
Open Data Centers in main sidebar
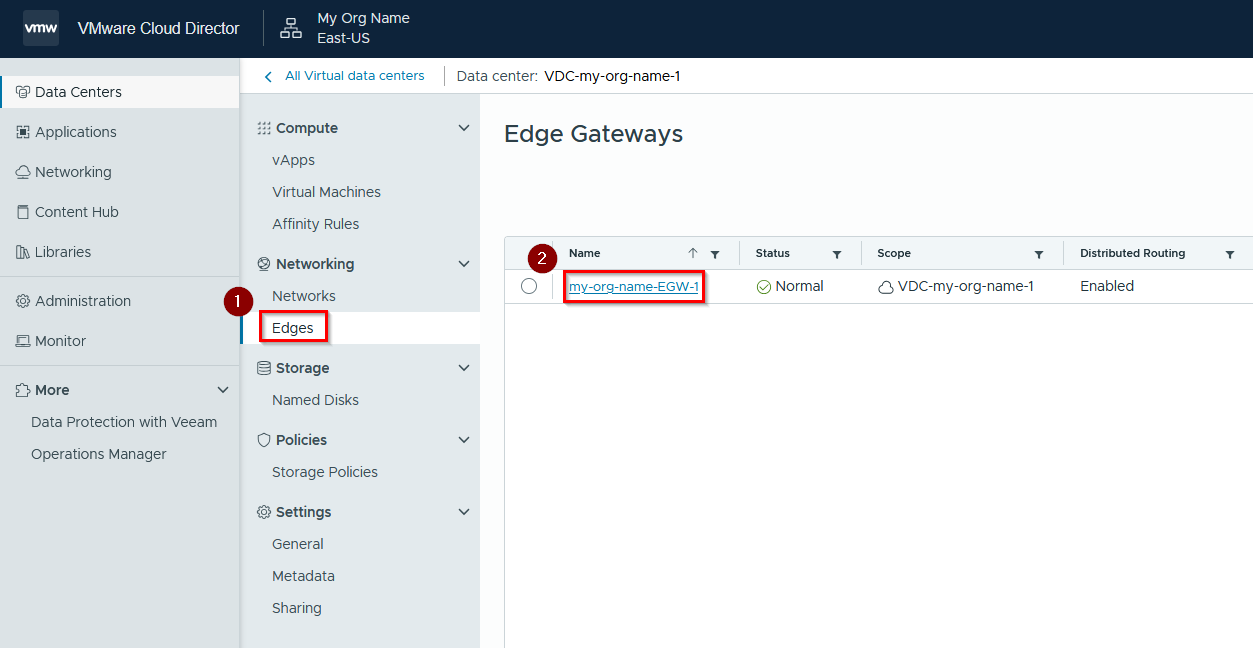120,92
